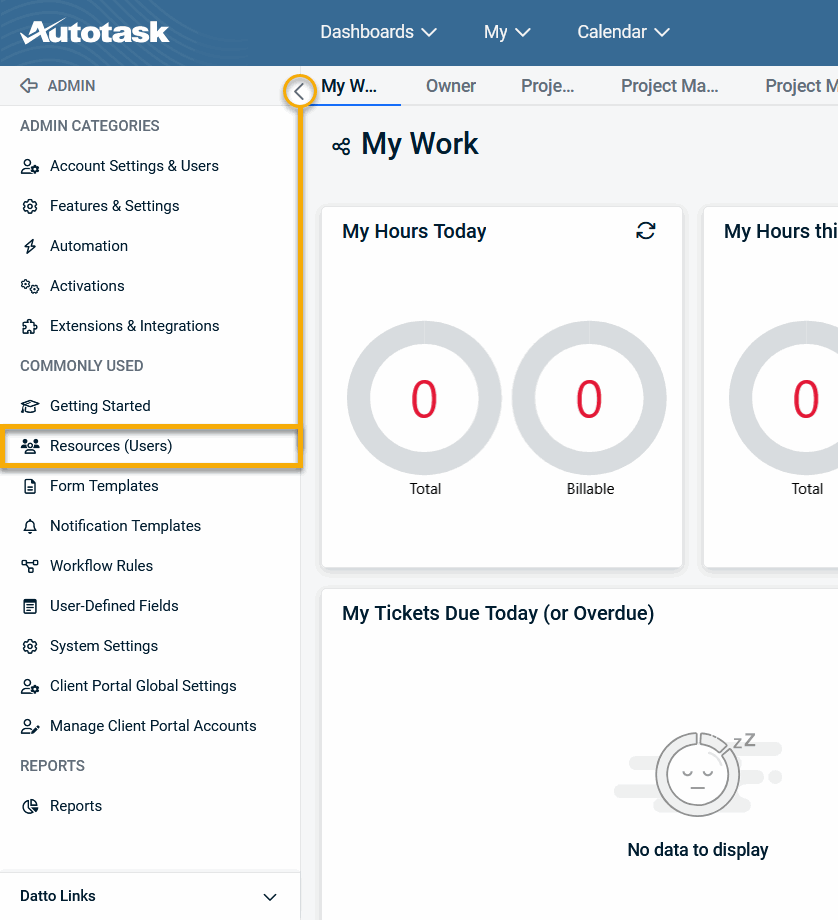The image size is (838, 920).
Task: Open the Calendar dropdown menu
Action: [623, 32]
